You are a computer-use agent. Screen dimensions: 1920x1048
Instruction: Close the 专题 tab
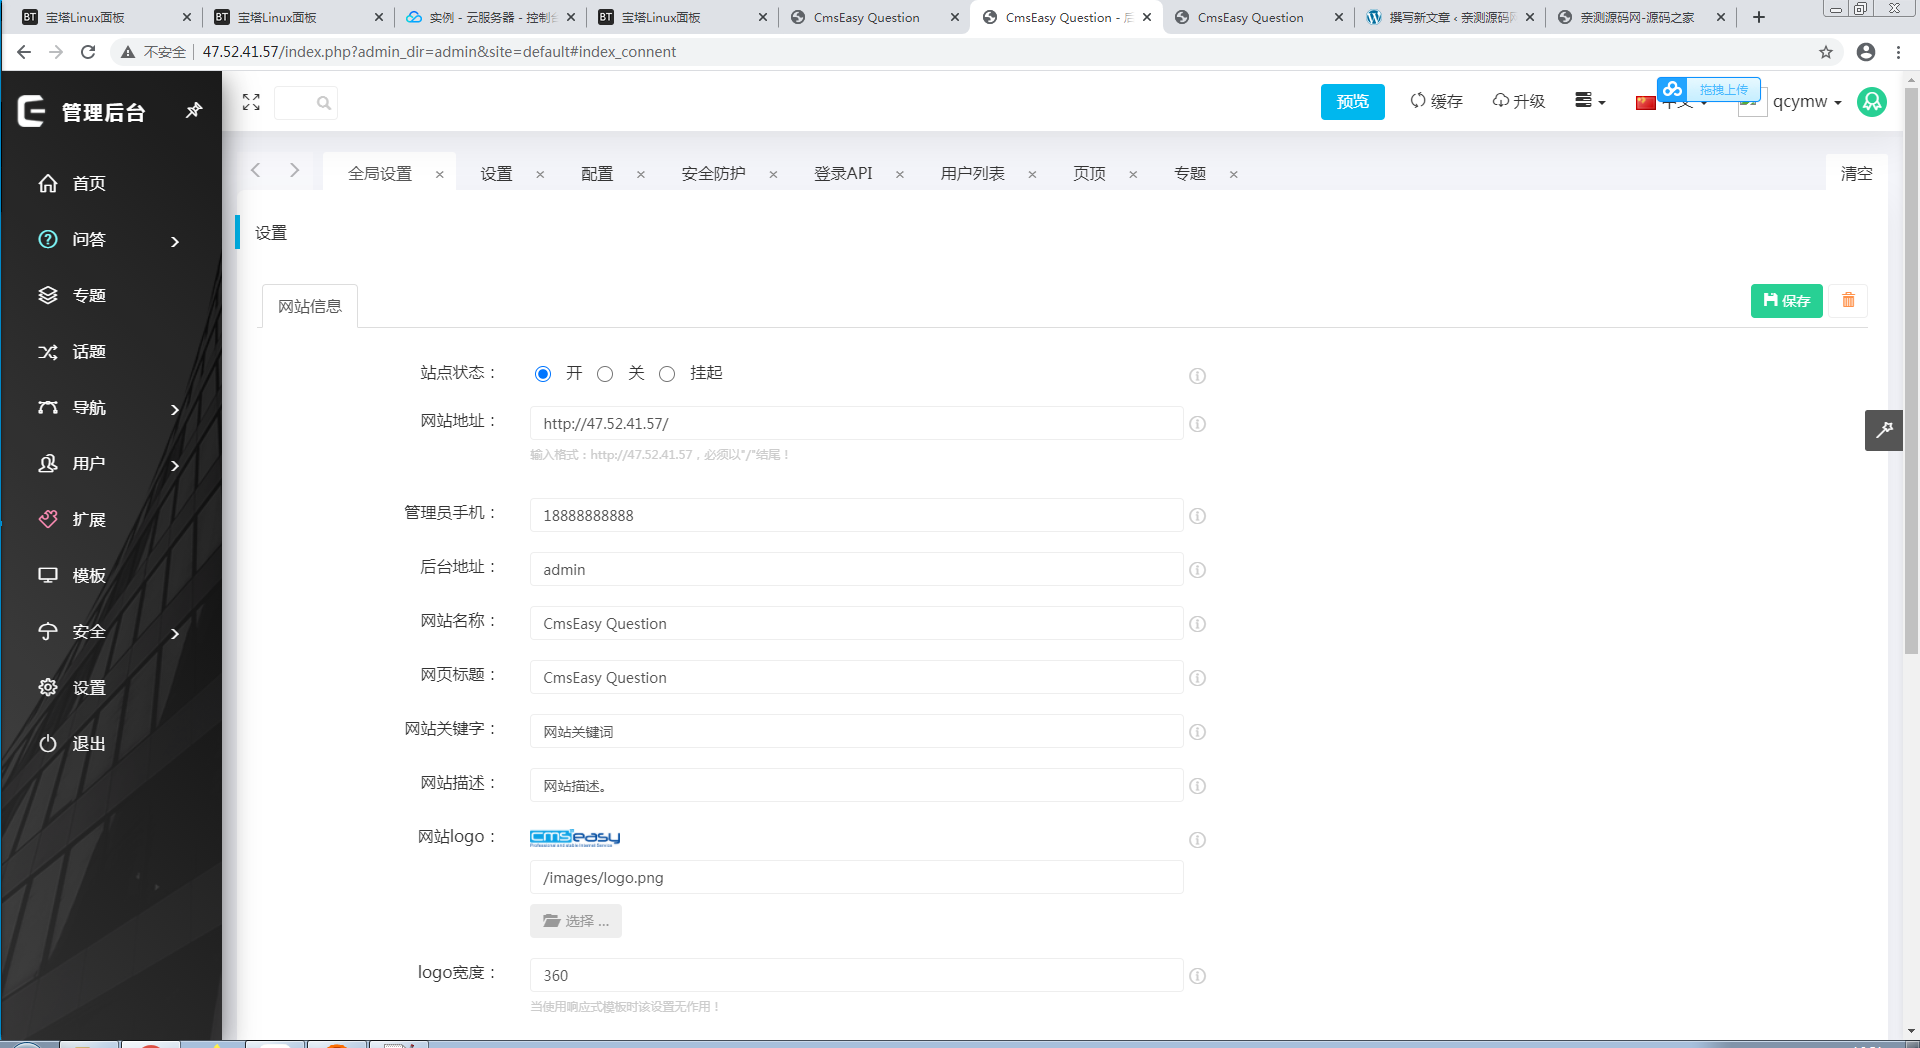click(1234, 174)
